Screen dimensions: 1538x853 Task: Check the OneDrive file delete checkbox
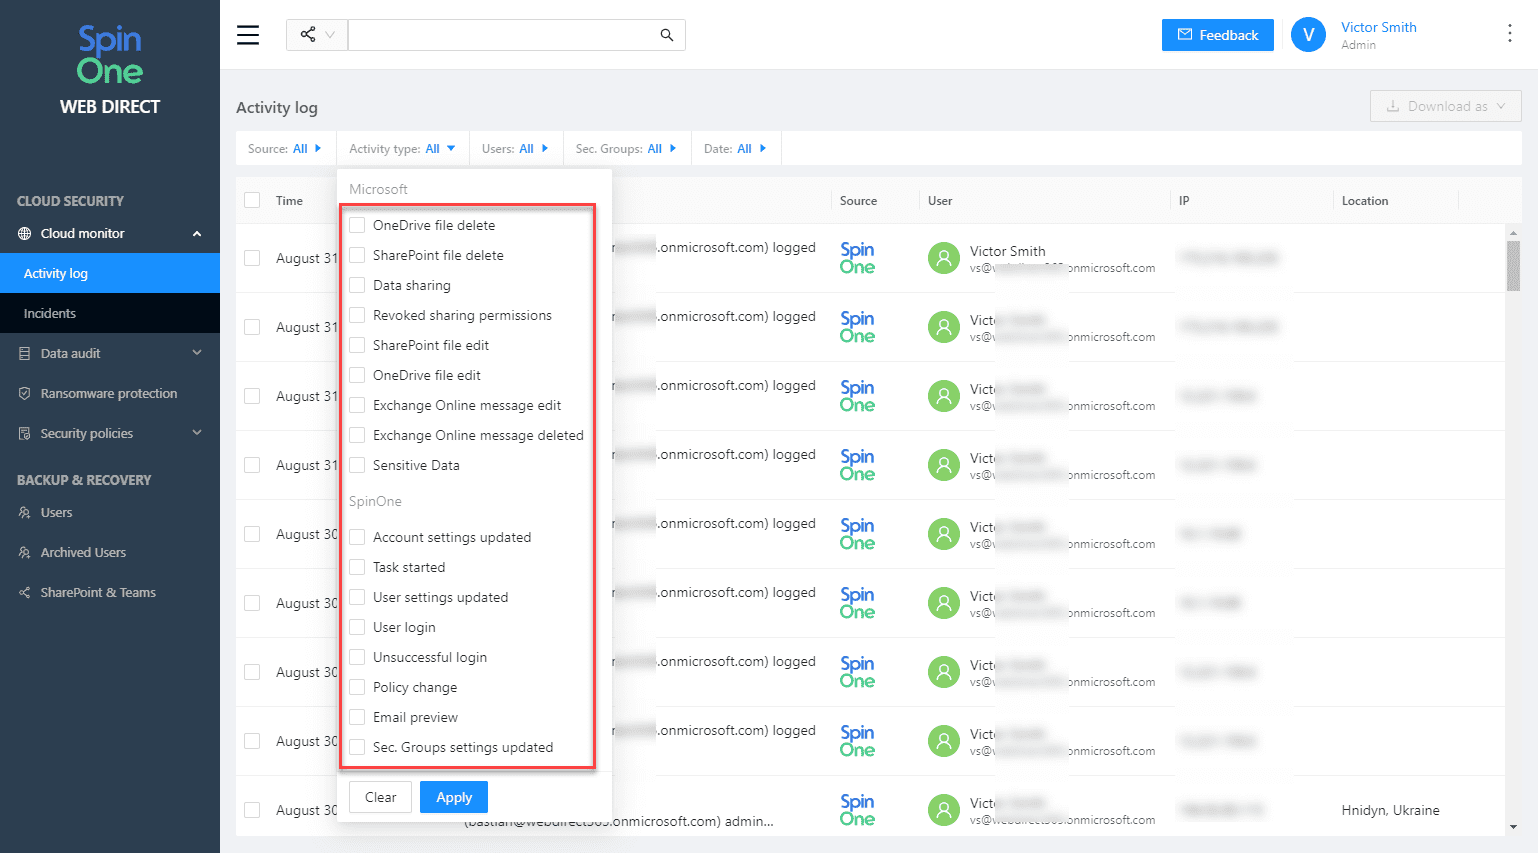pos(357,225)
